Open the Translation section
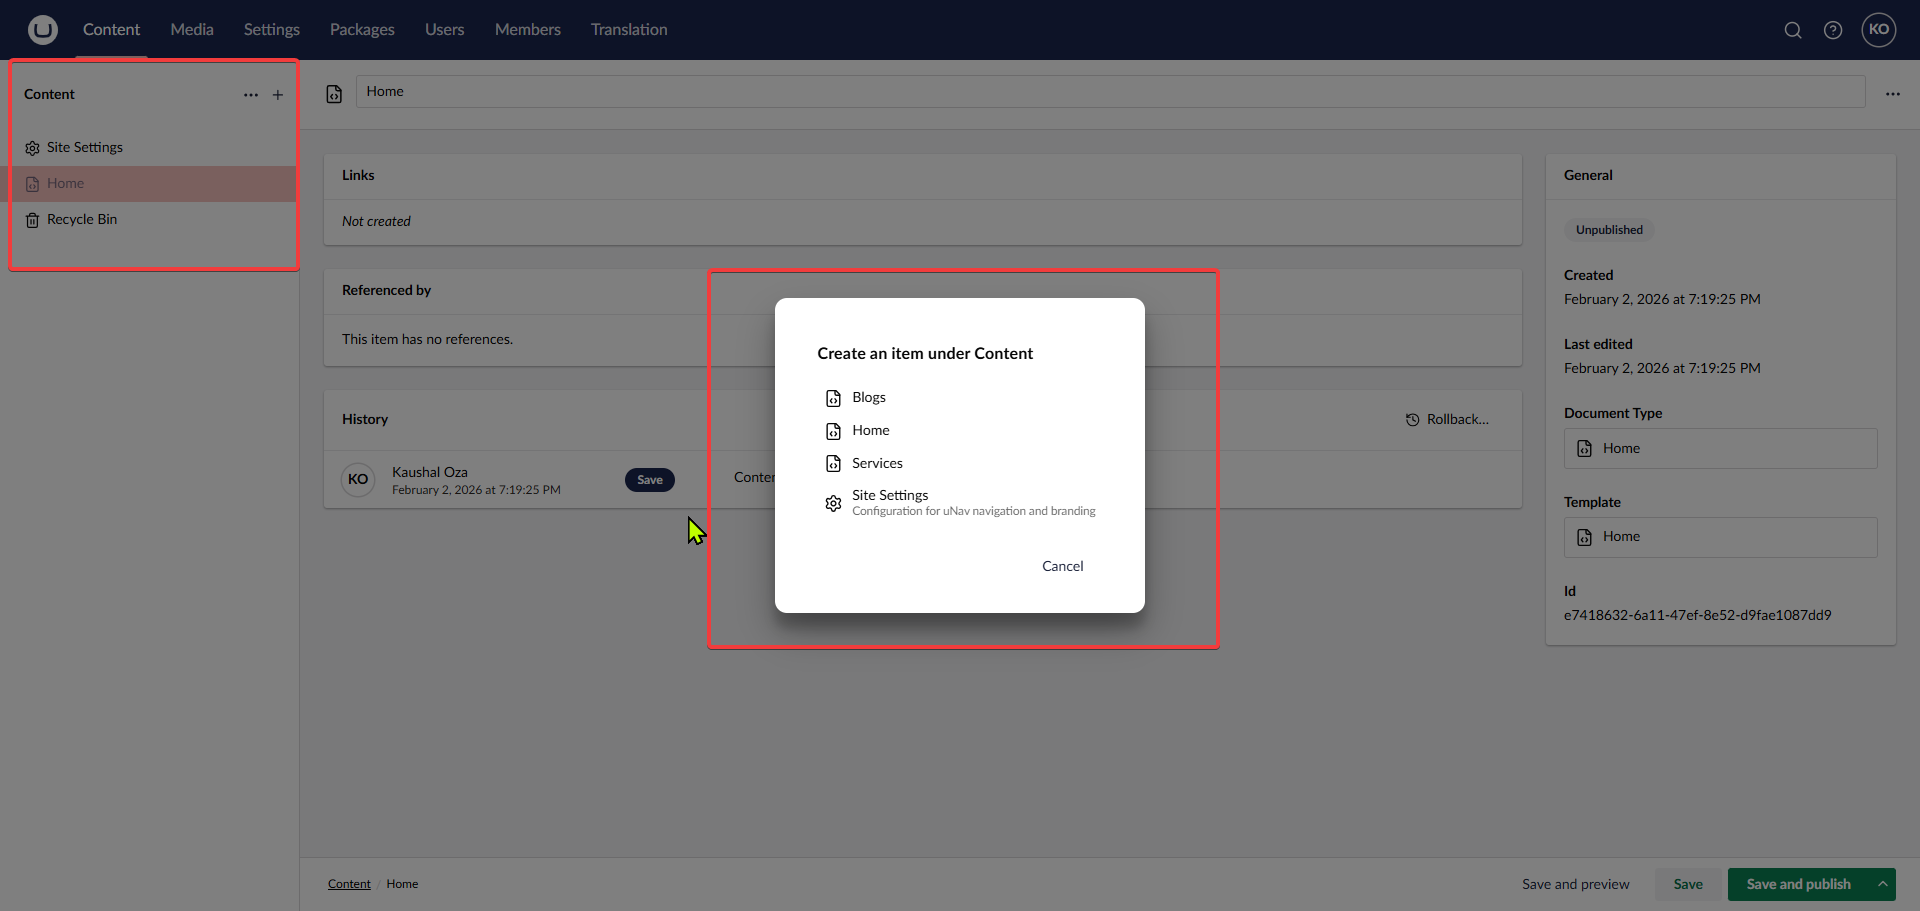The height and width of the screenshot is (911, 1920). pyautogui.click(x=628, y=30)
